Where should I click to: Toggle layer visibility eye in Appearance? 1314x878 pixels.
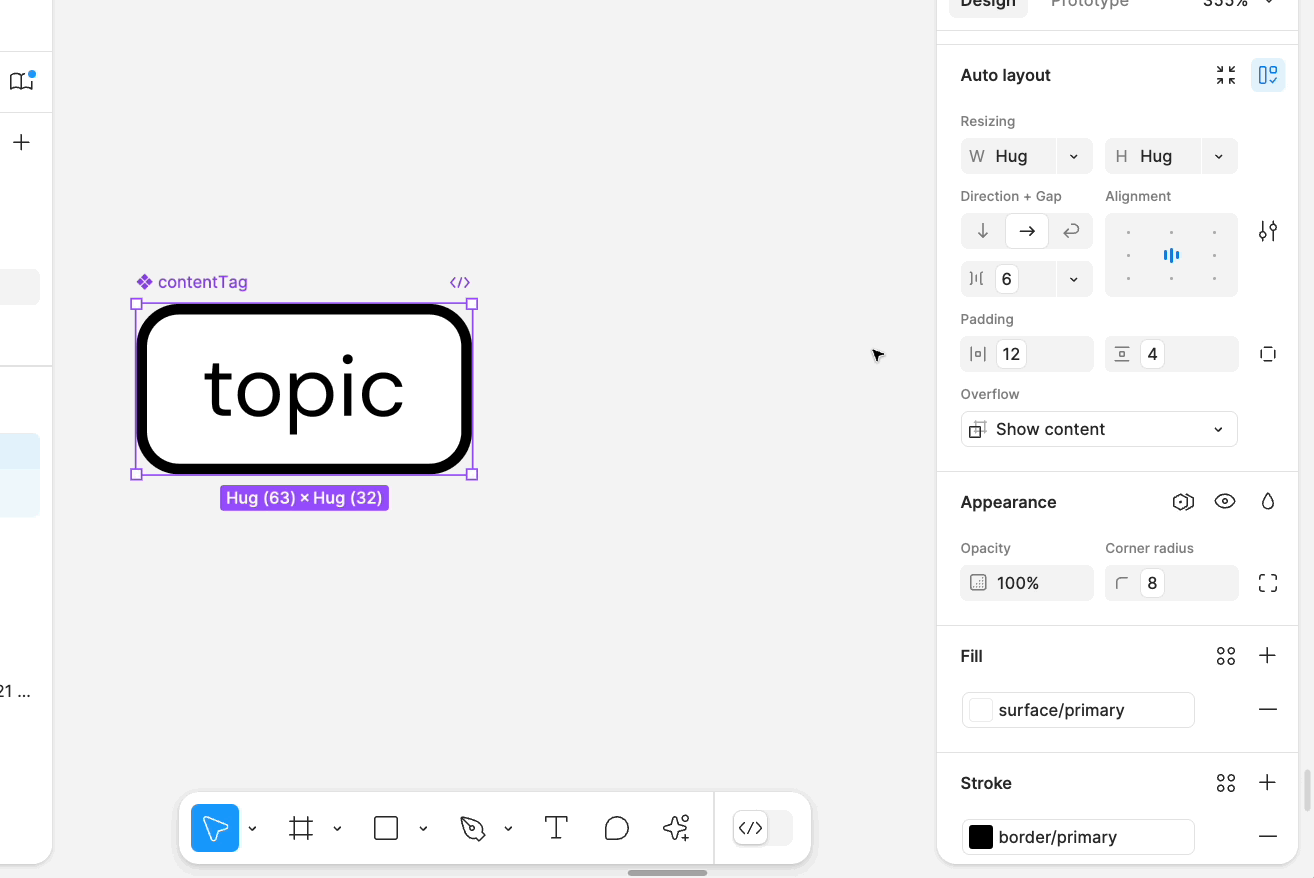1225,502
